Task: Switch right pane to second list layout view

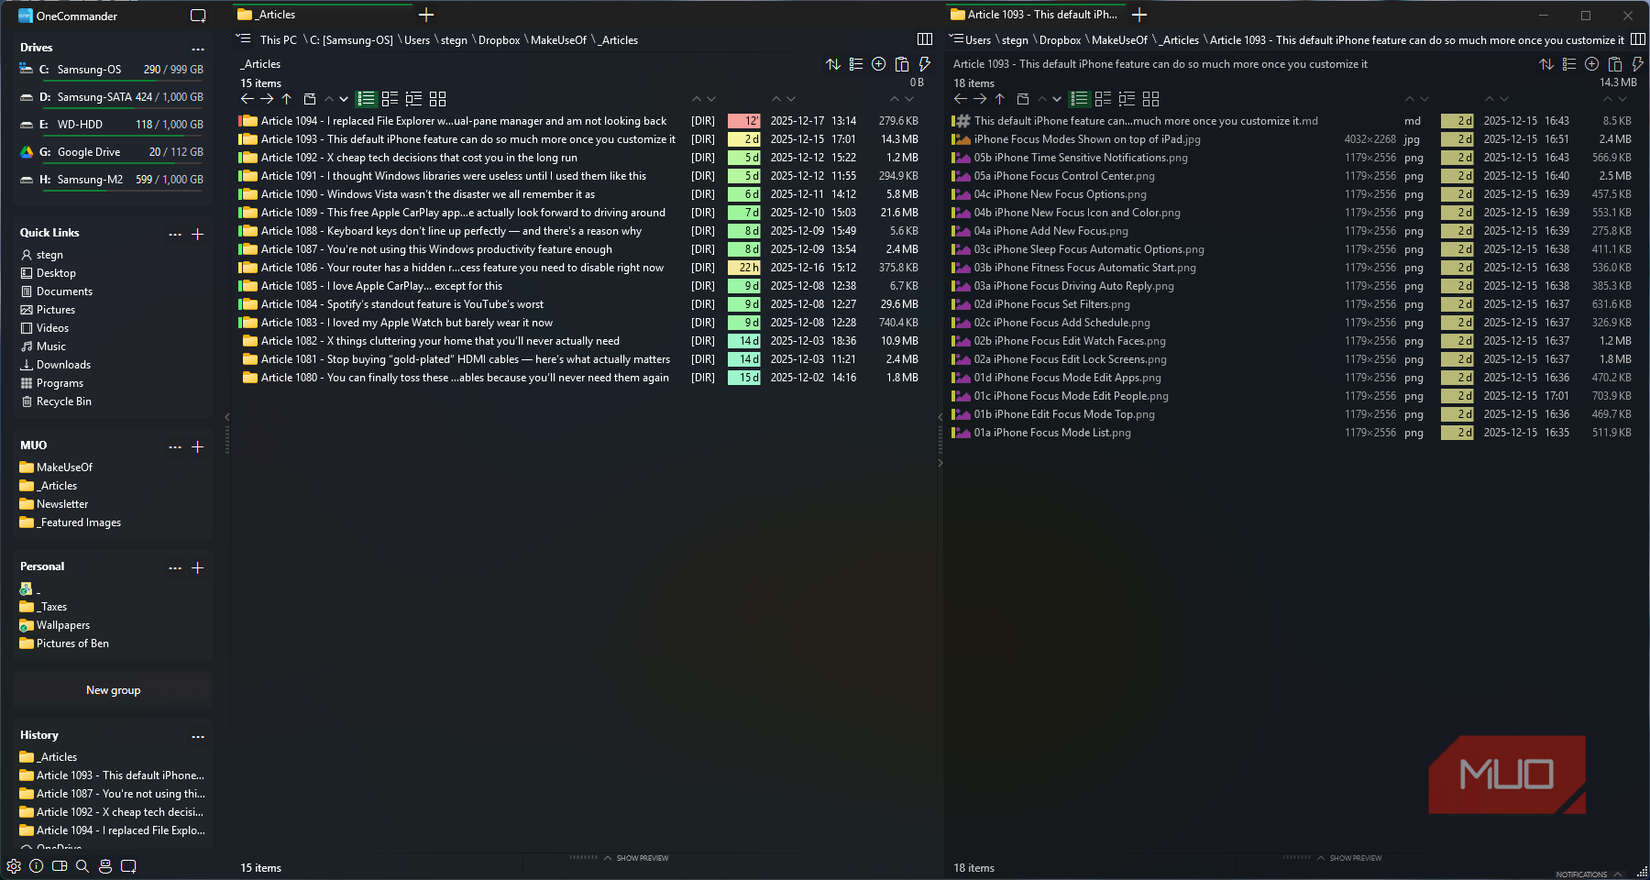Action: click(x=1103, y=99)
